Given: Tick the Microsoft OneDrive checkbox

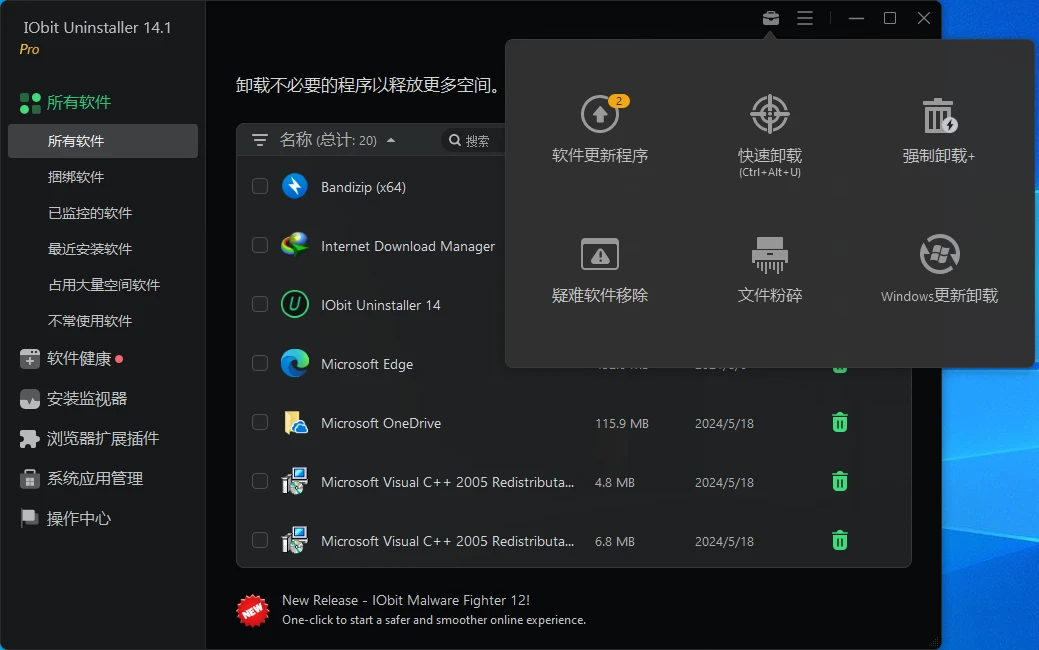Looking at the screenshot, I should click(x=260, y=422).
